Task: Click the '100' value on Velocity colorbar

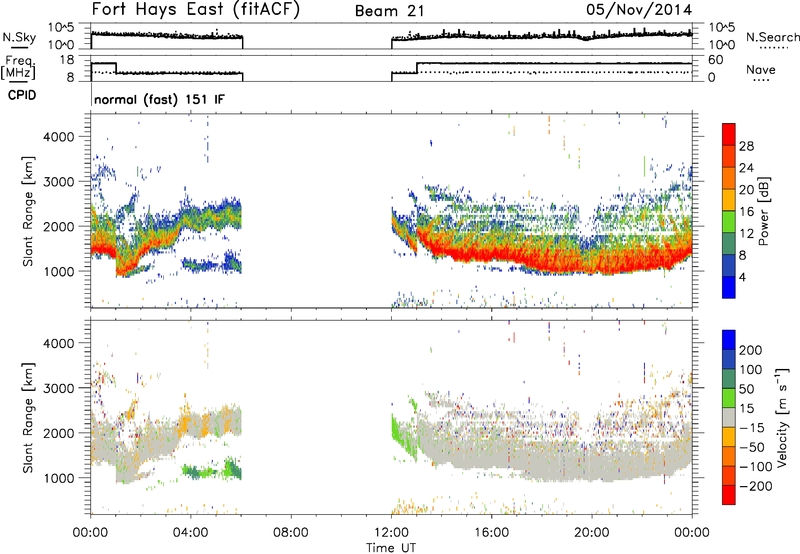Action: click(751, 370)
